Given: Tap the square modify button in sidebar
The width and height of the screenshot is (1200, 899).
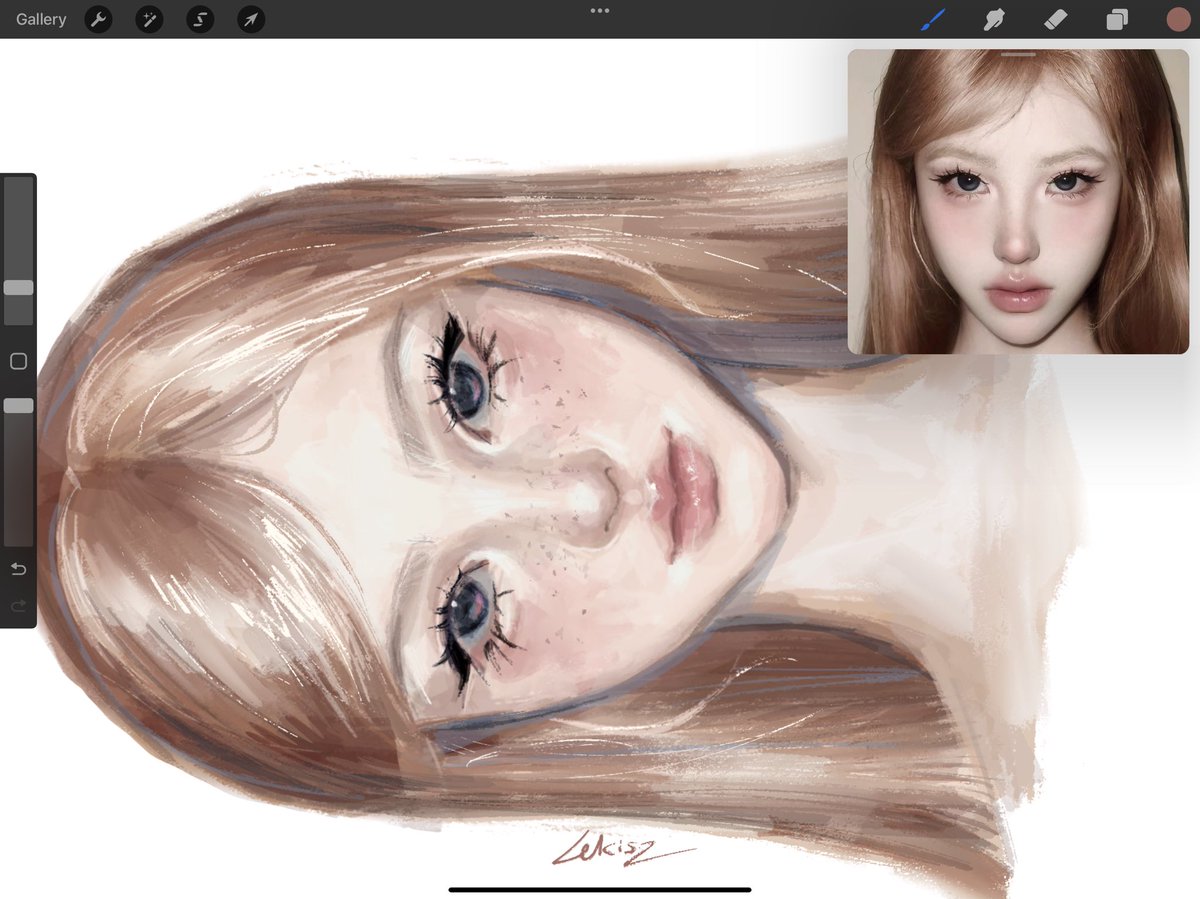Looking at the screenshot, I should [x=18, y=361].
